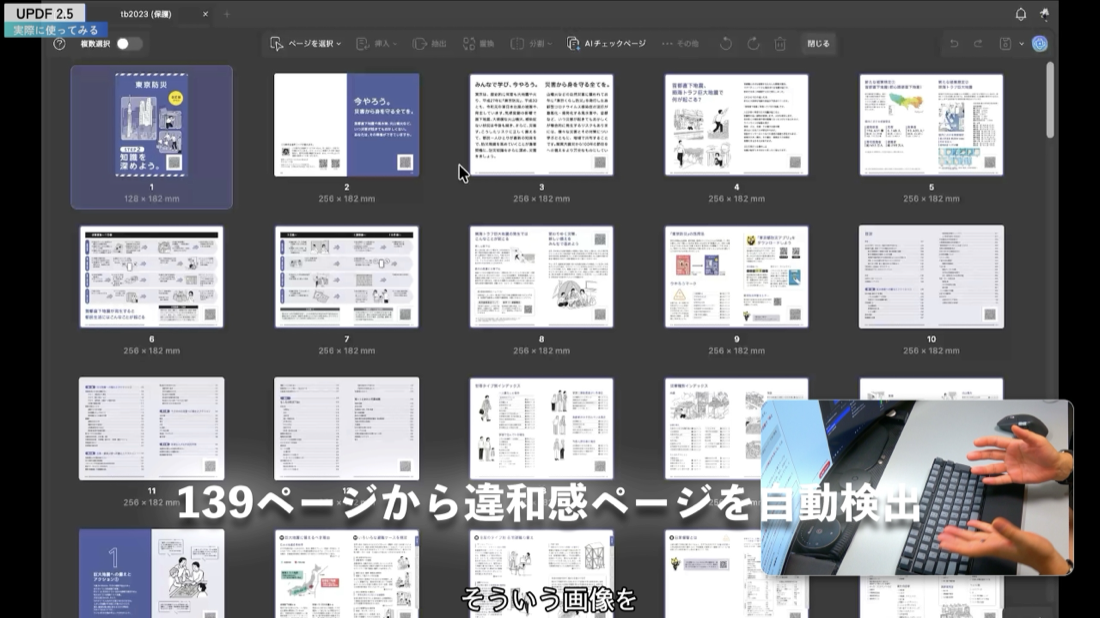
Task: Click the ページを選択 page select icon
Action: [x=276, y=43]
